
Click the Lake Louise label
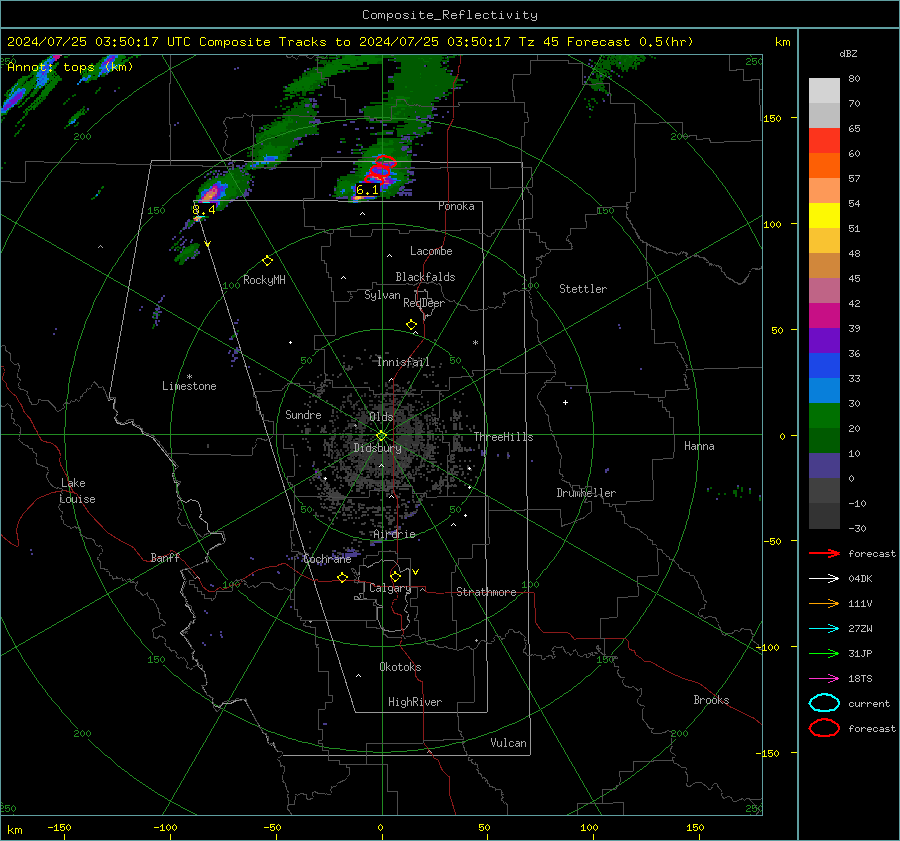77,491
